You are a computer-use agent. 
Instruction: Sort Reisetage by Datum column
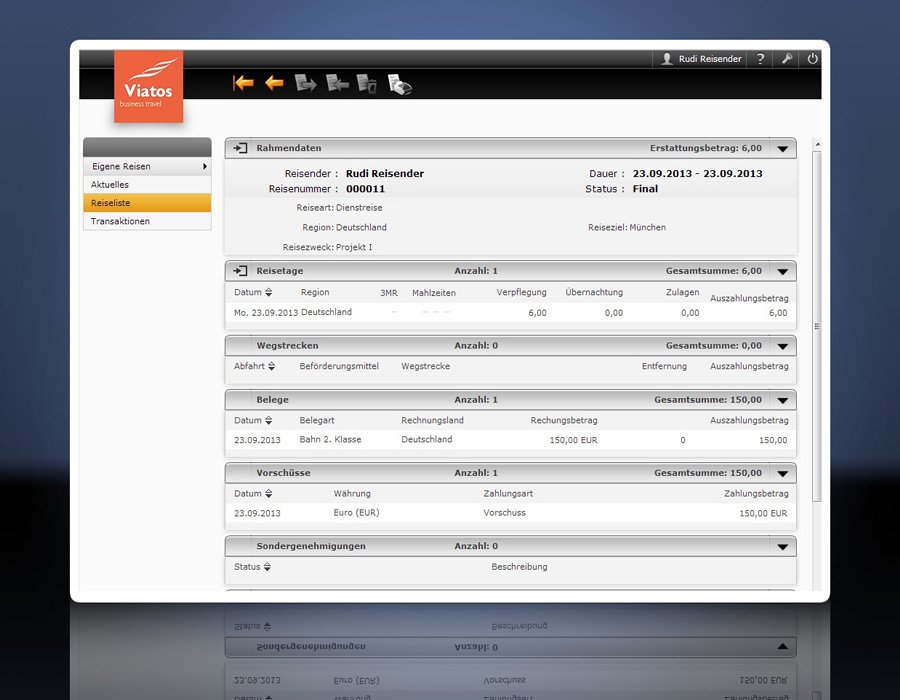(268, 292)
